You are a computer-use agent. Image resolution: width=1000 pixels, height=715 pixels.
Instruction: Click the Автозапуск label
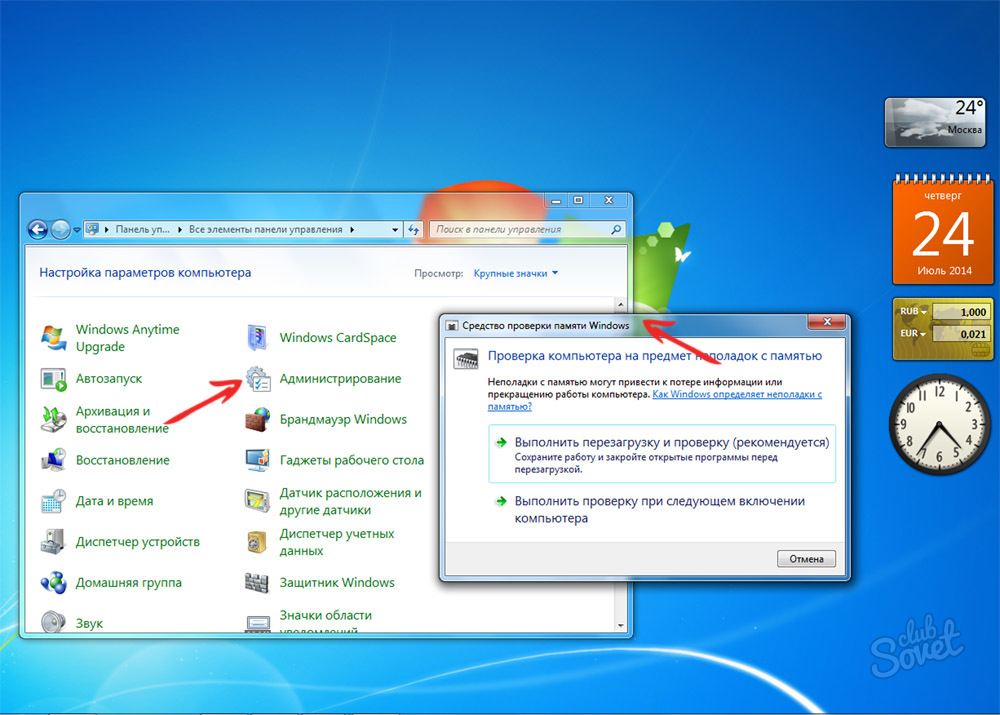(109, 379)
